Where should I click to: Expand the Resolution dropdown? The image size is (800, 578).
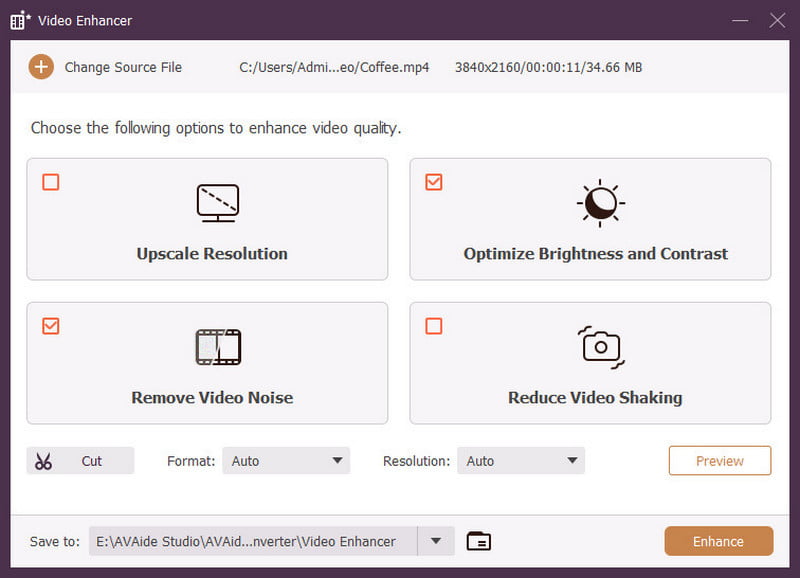click(x=520, y=461)
